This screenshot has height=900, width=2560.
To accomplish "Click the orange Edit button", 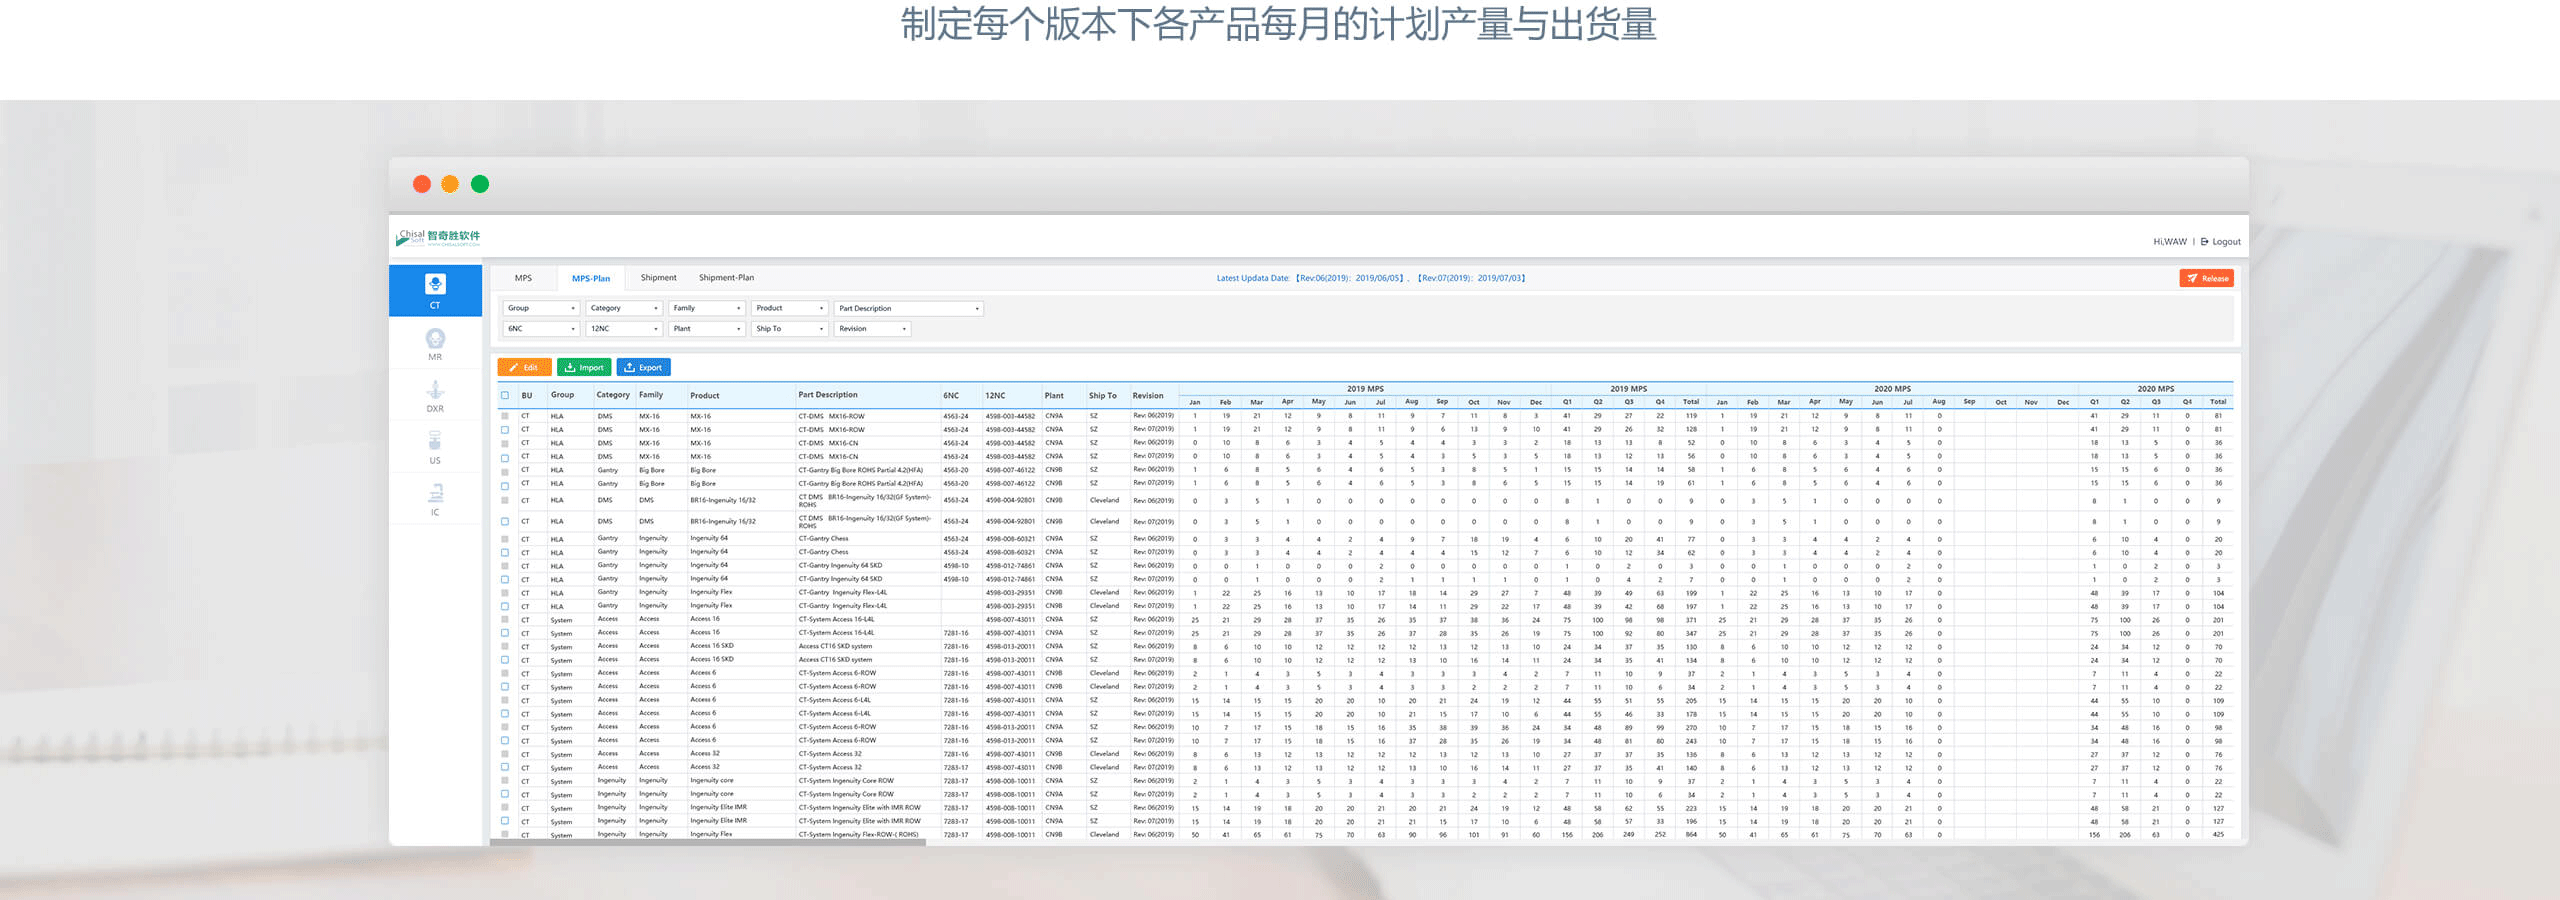I will point(524,367).
